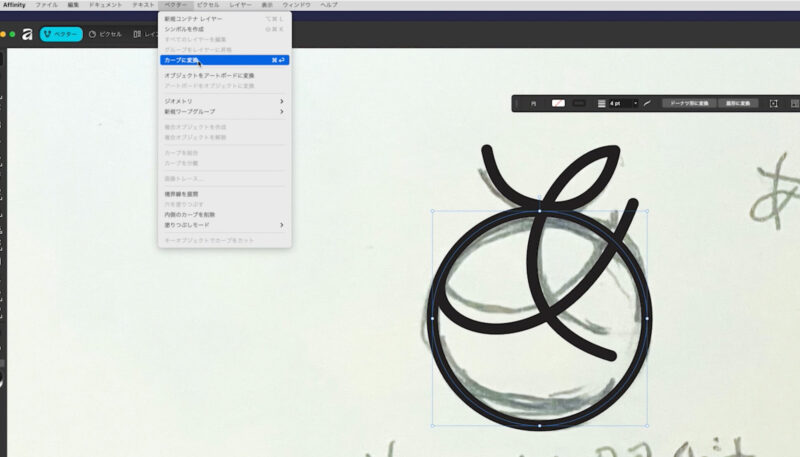800x457 pixels.
Task: Choose カーブに変換 in the ベクター menu
Action: [x=224, y=60]
